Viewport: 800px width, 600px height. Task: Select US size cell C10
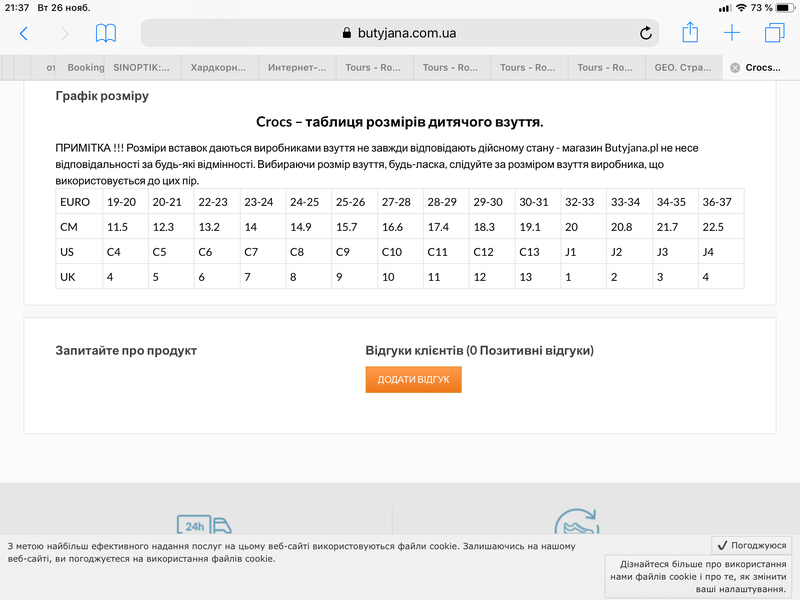pyautogui.click(x=401, y=252)
